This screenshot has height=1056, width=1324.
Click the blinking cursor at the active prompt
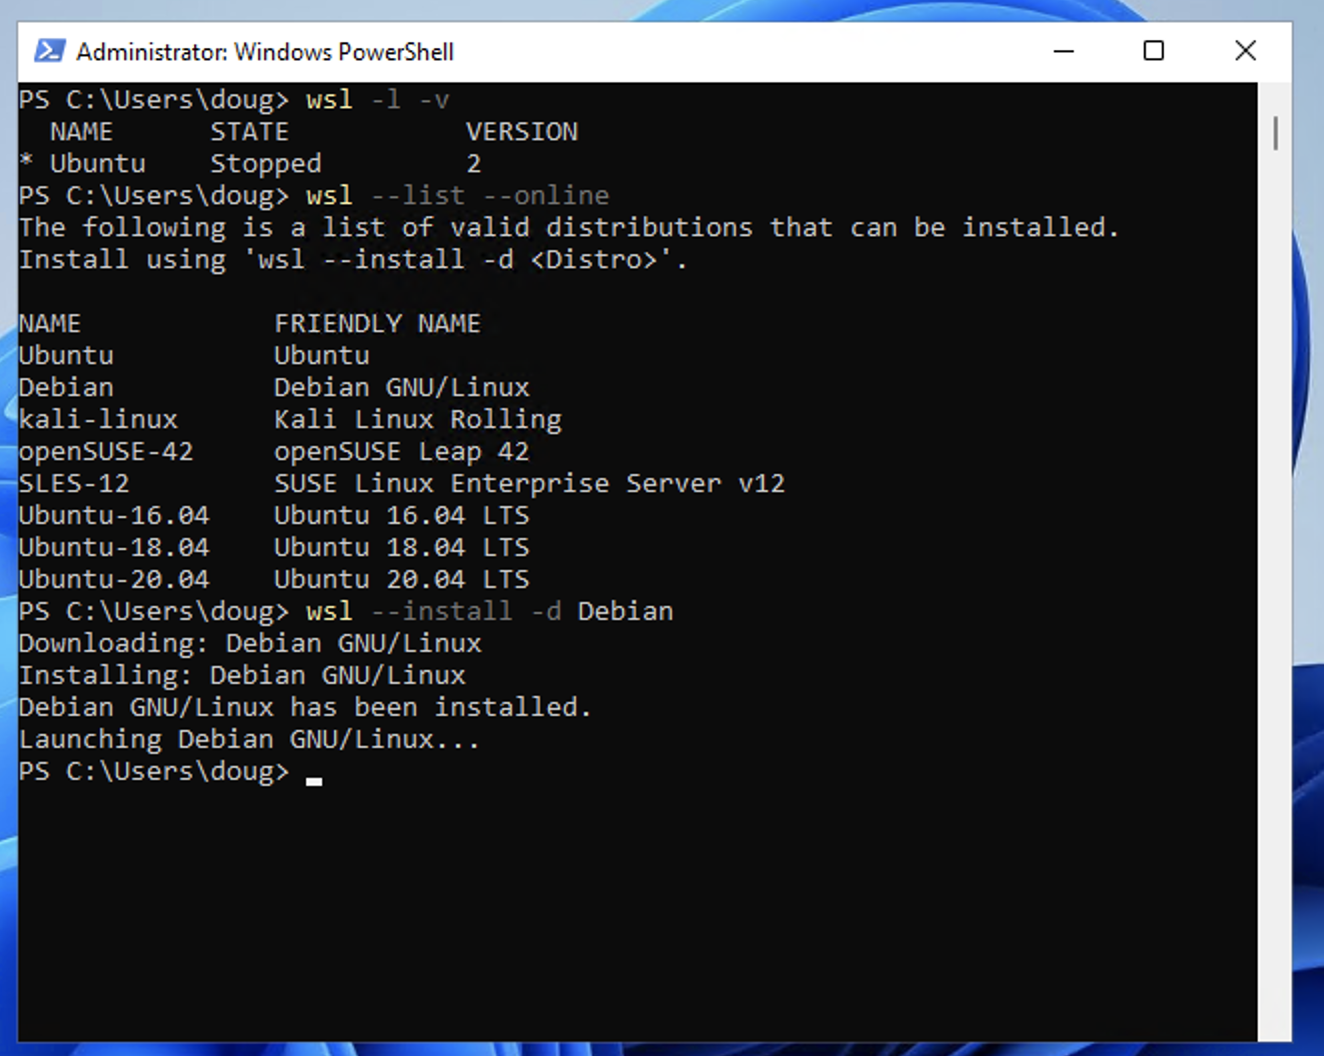click(316, 775)
